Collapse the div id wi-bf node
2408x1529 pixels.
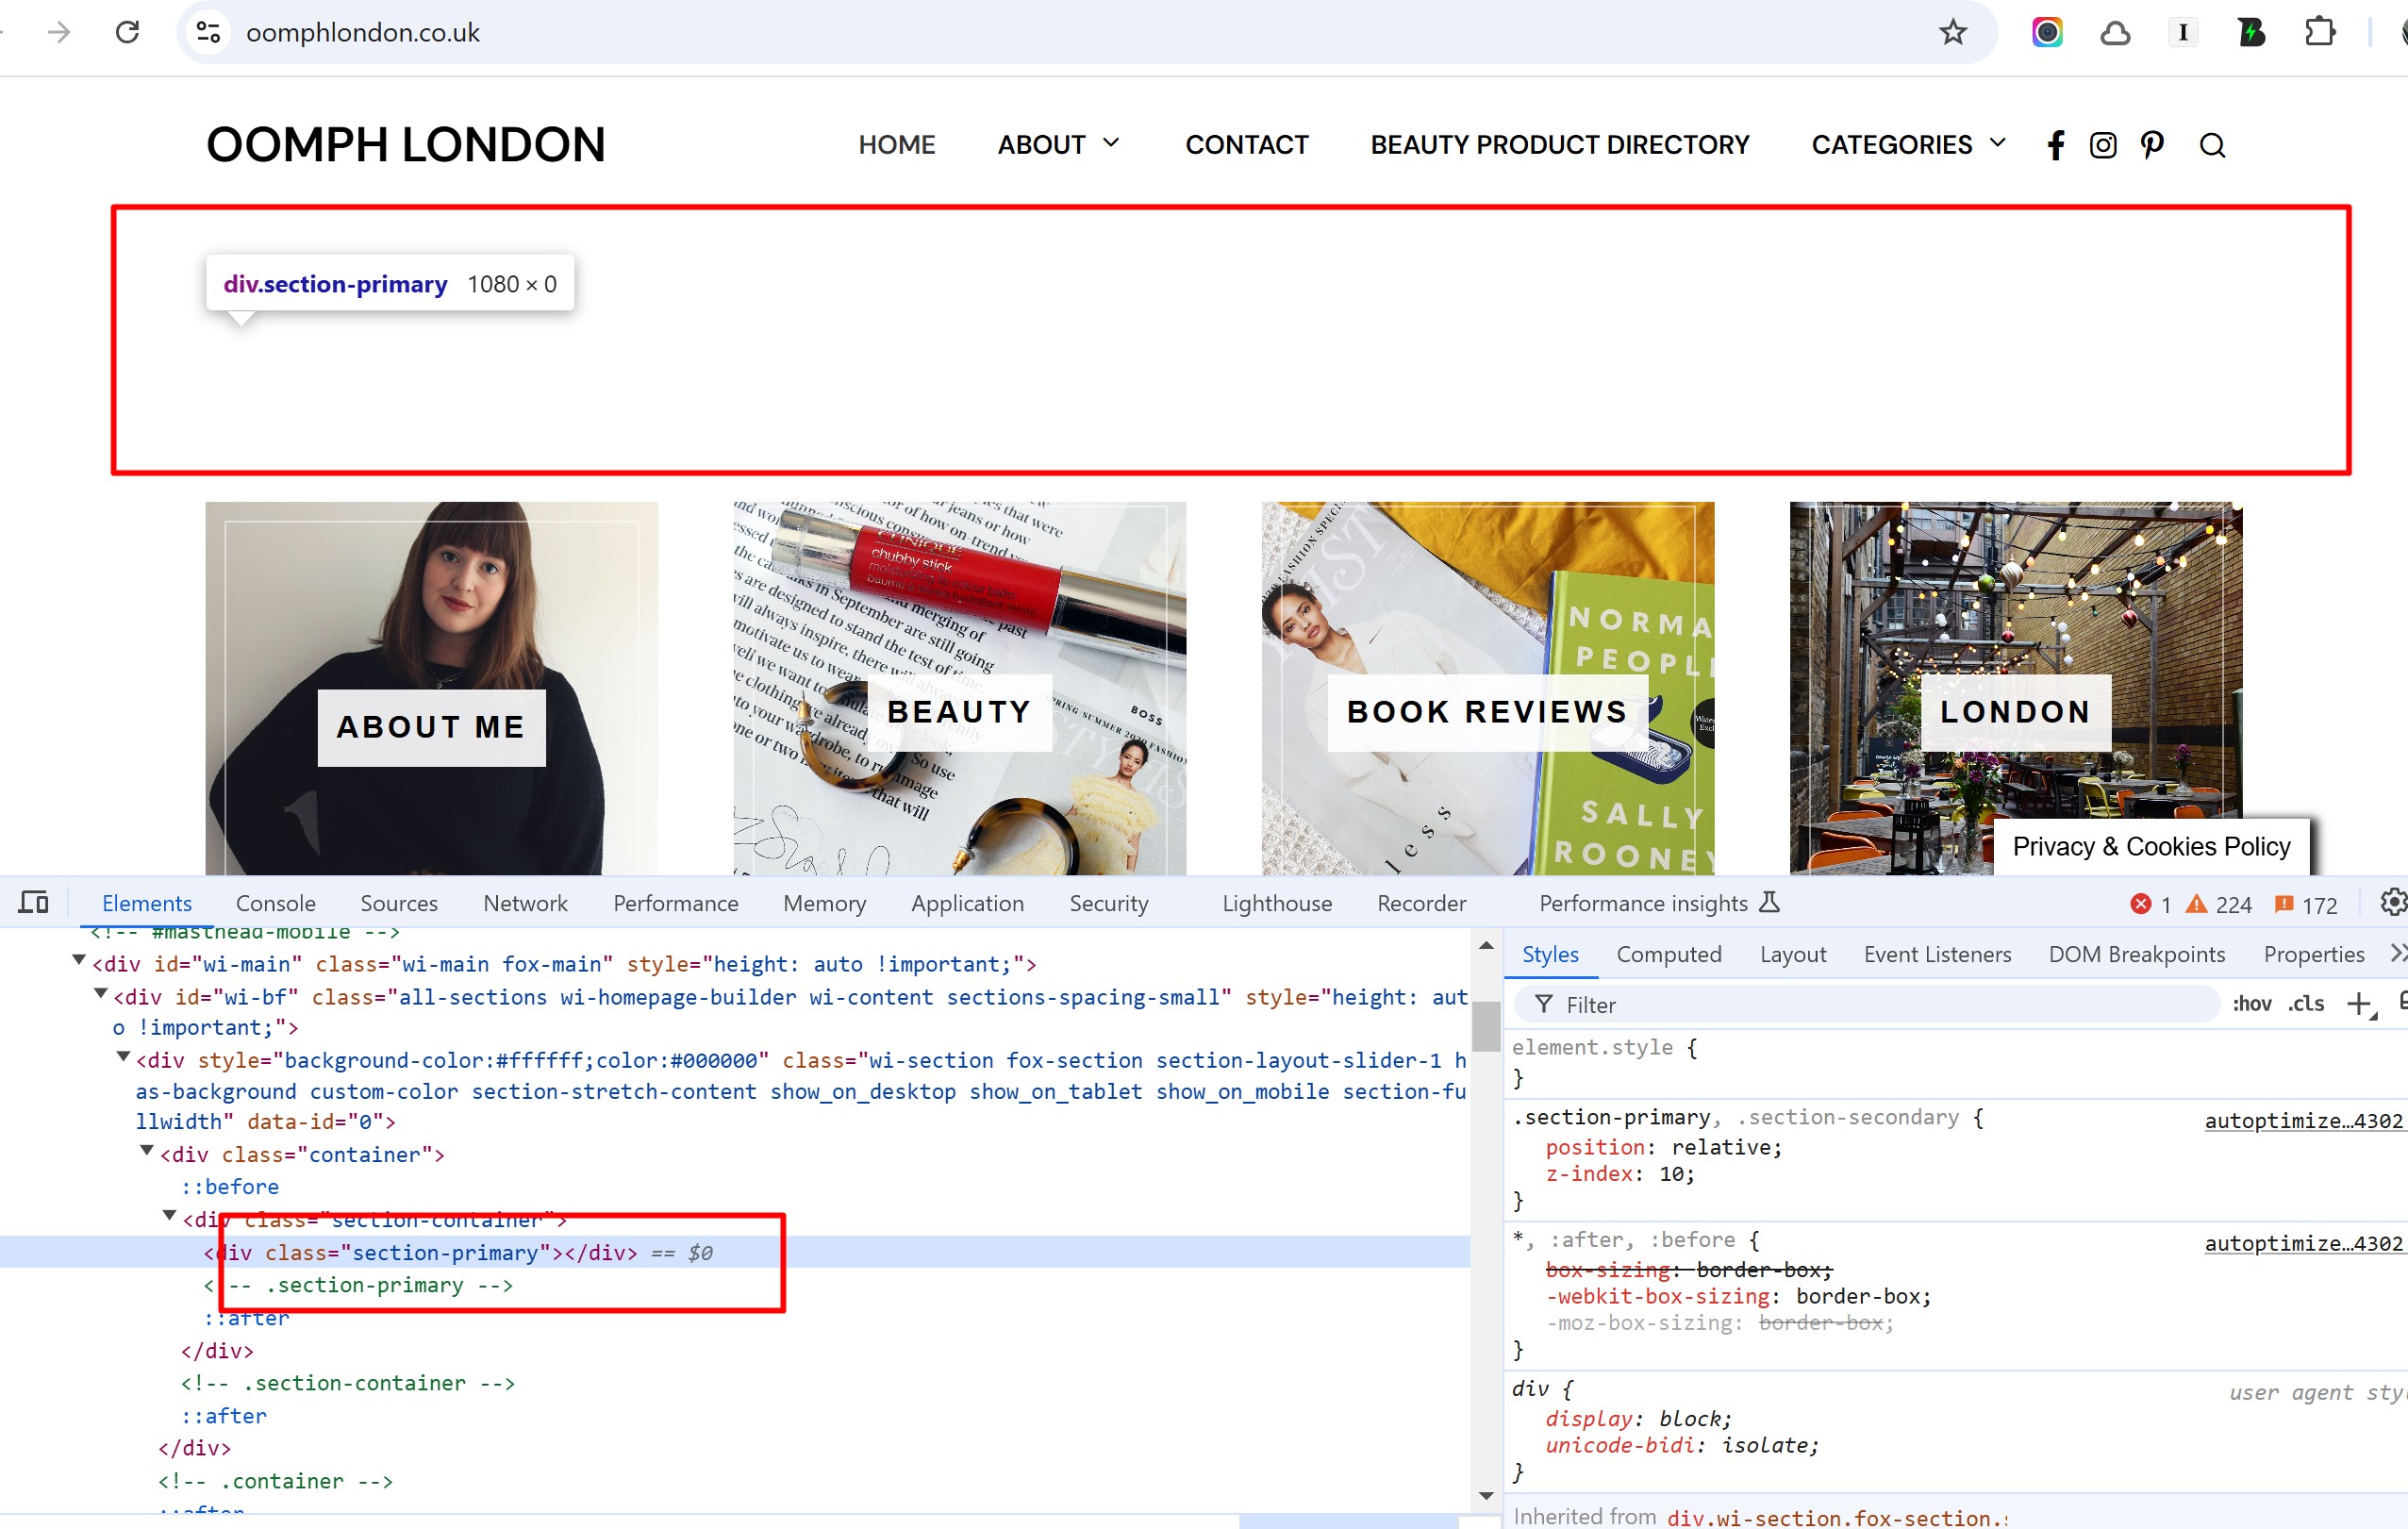point(101,994)
